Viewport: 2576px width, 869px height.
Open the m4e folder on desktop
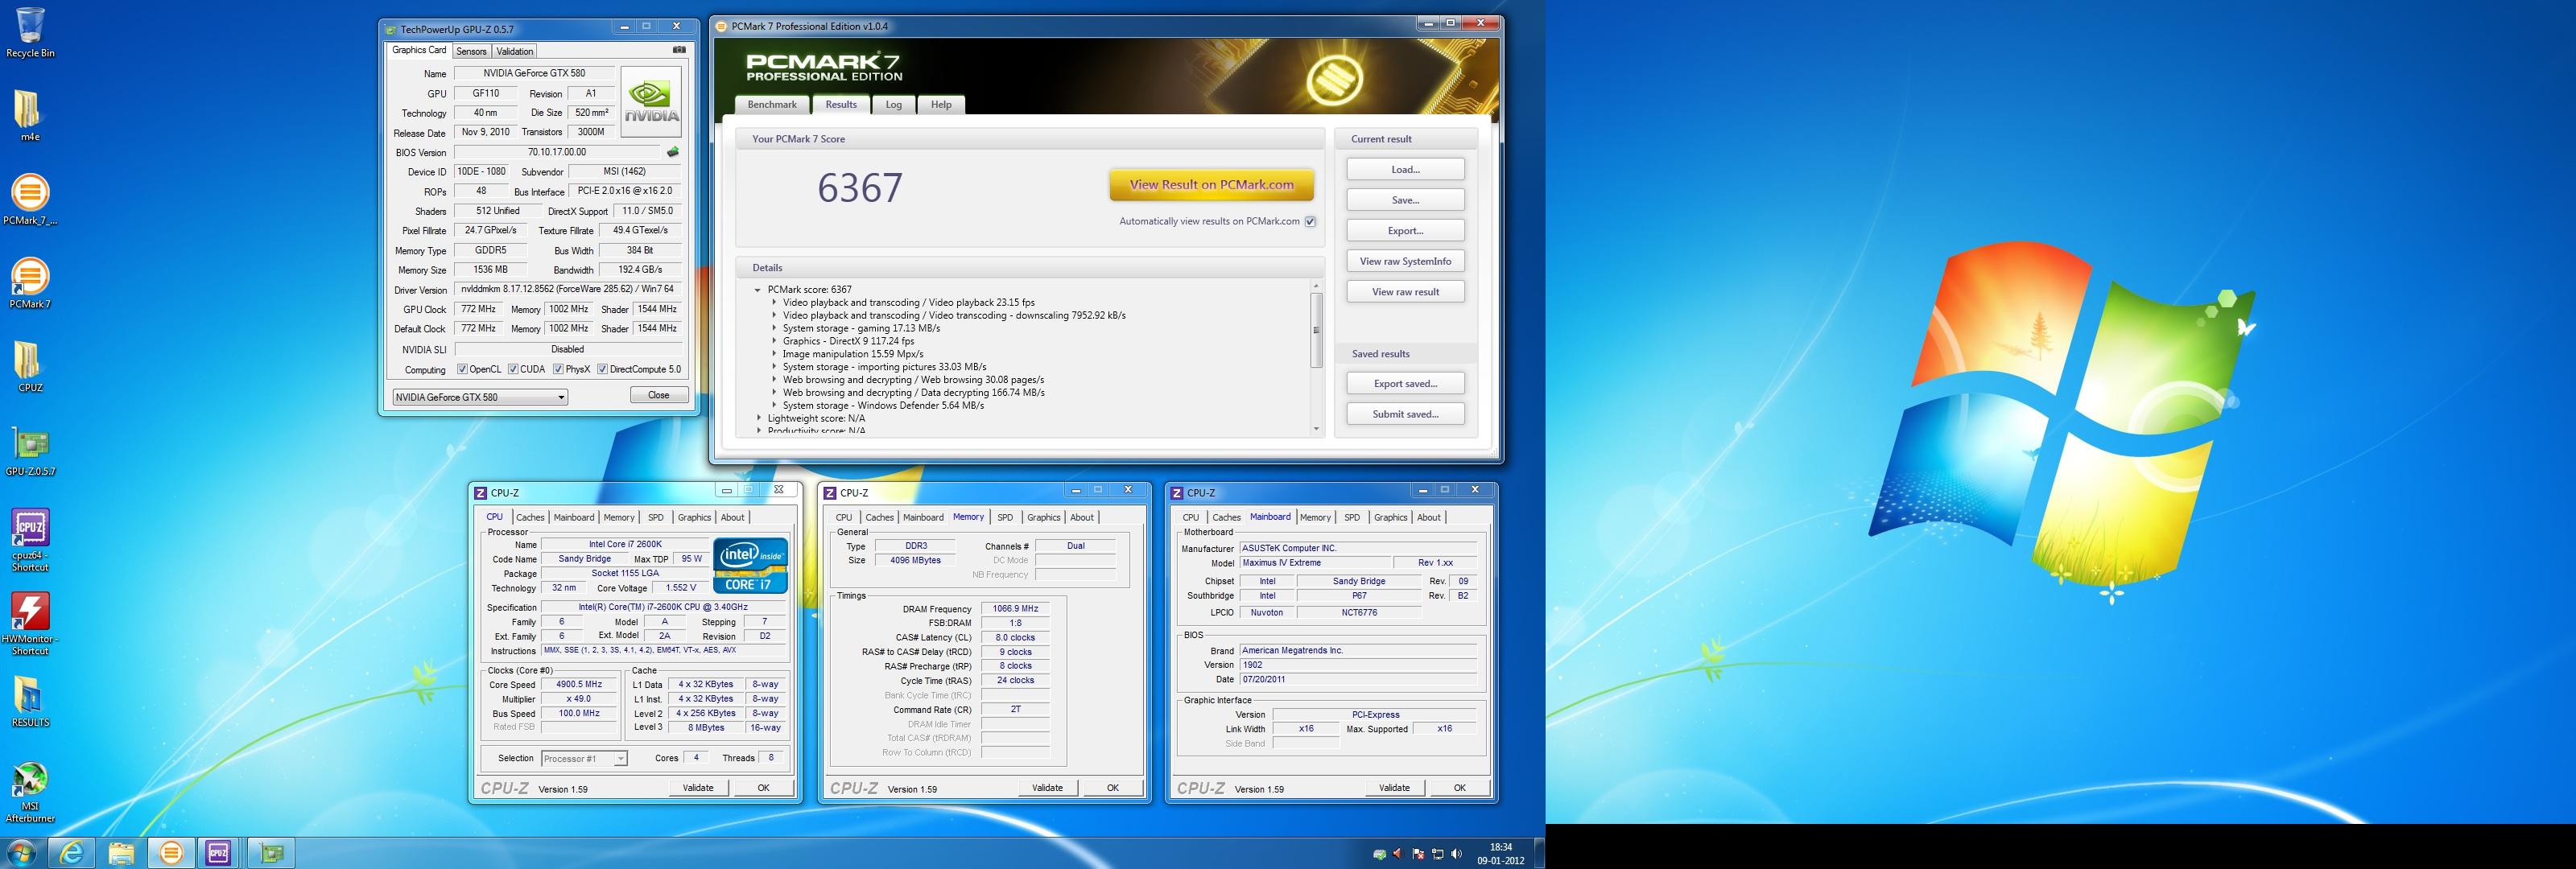coord(29,116)
